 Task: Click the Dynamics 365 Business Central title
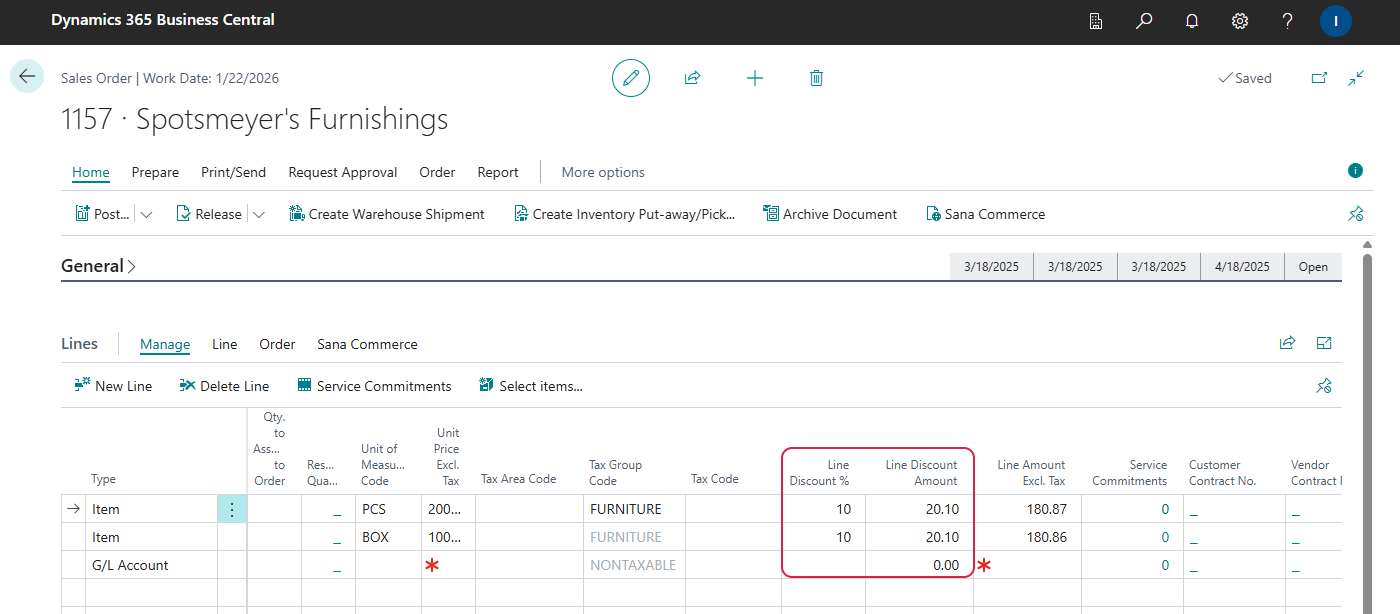pyautogui.click(x=163, y=20)
